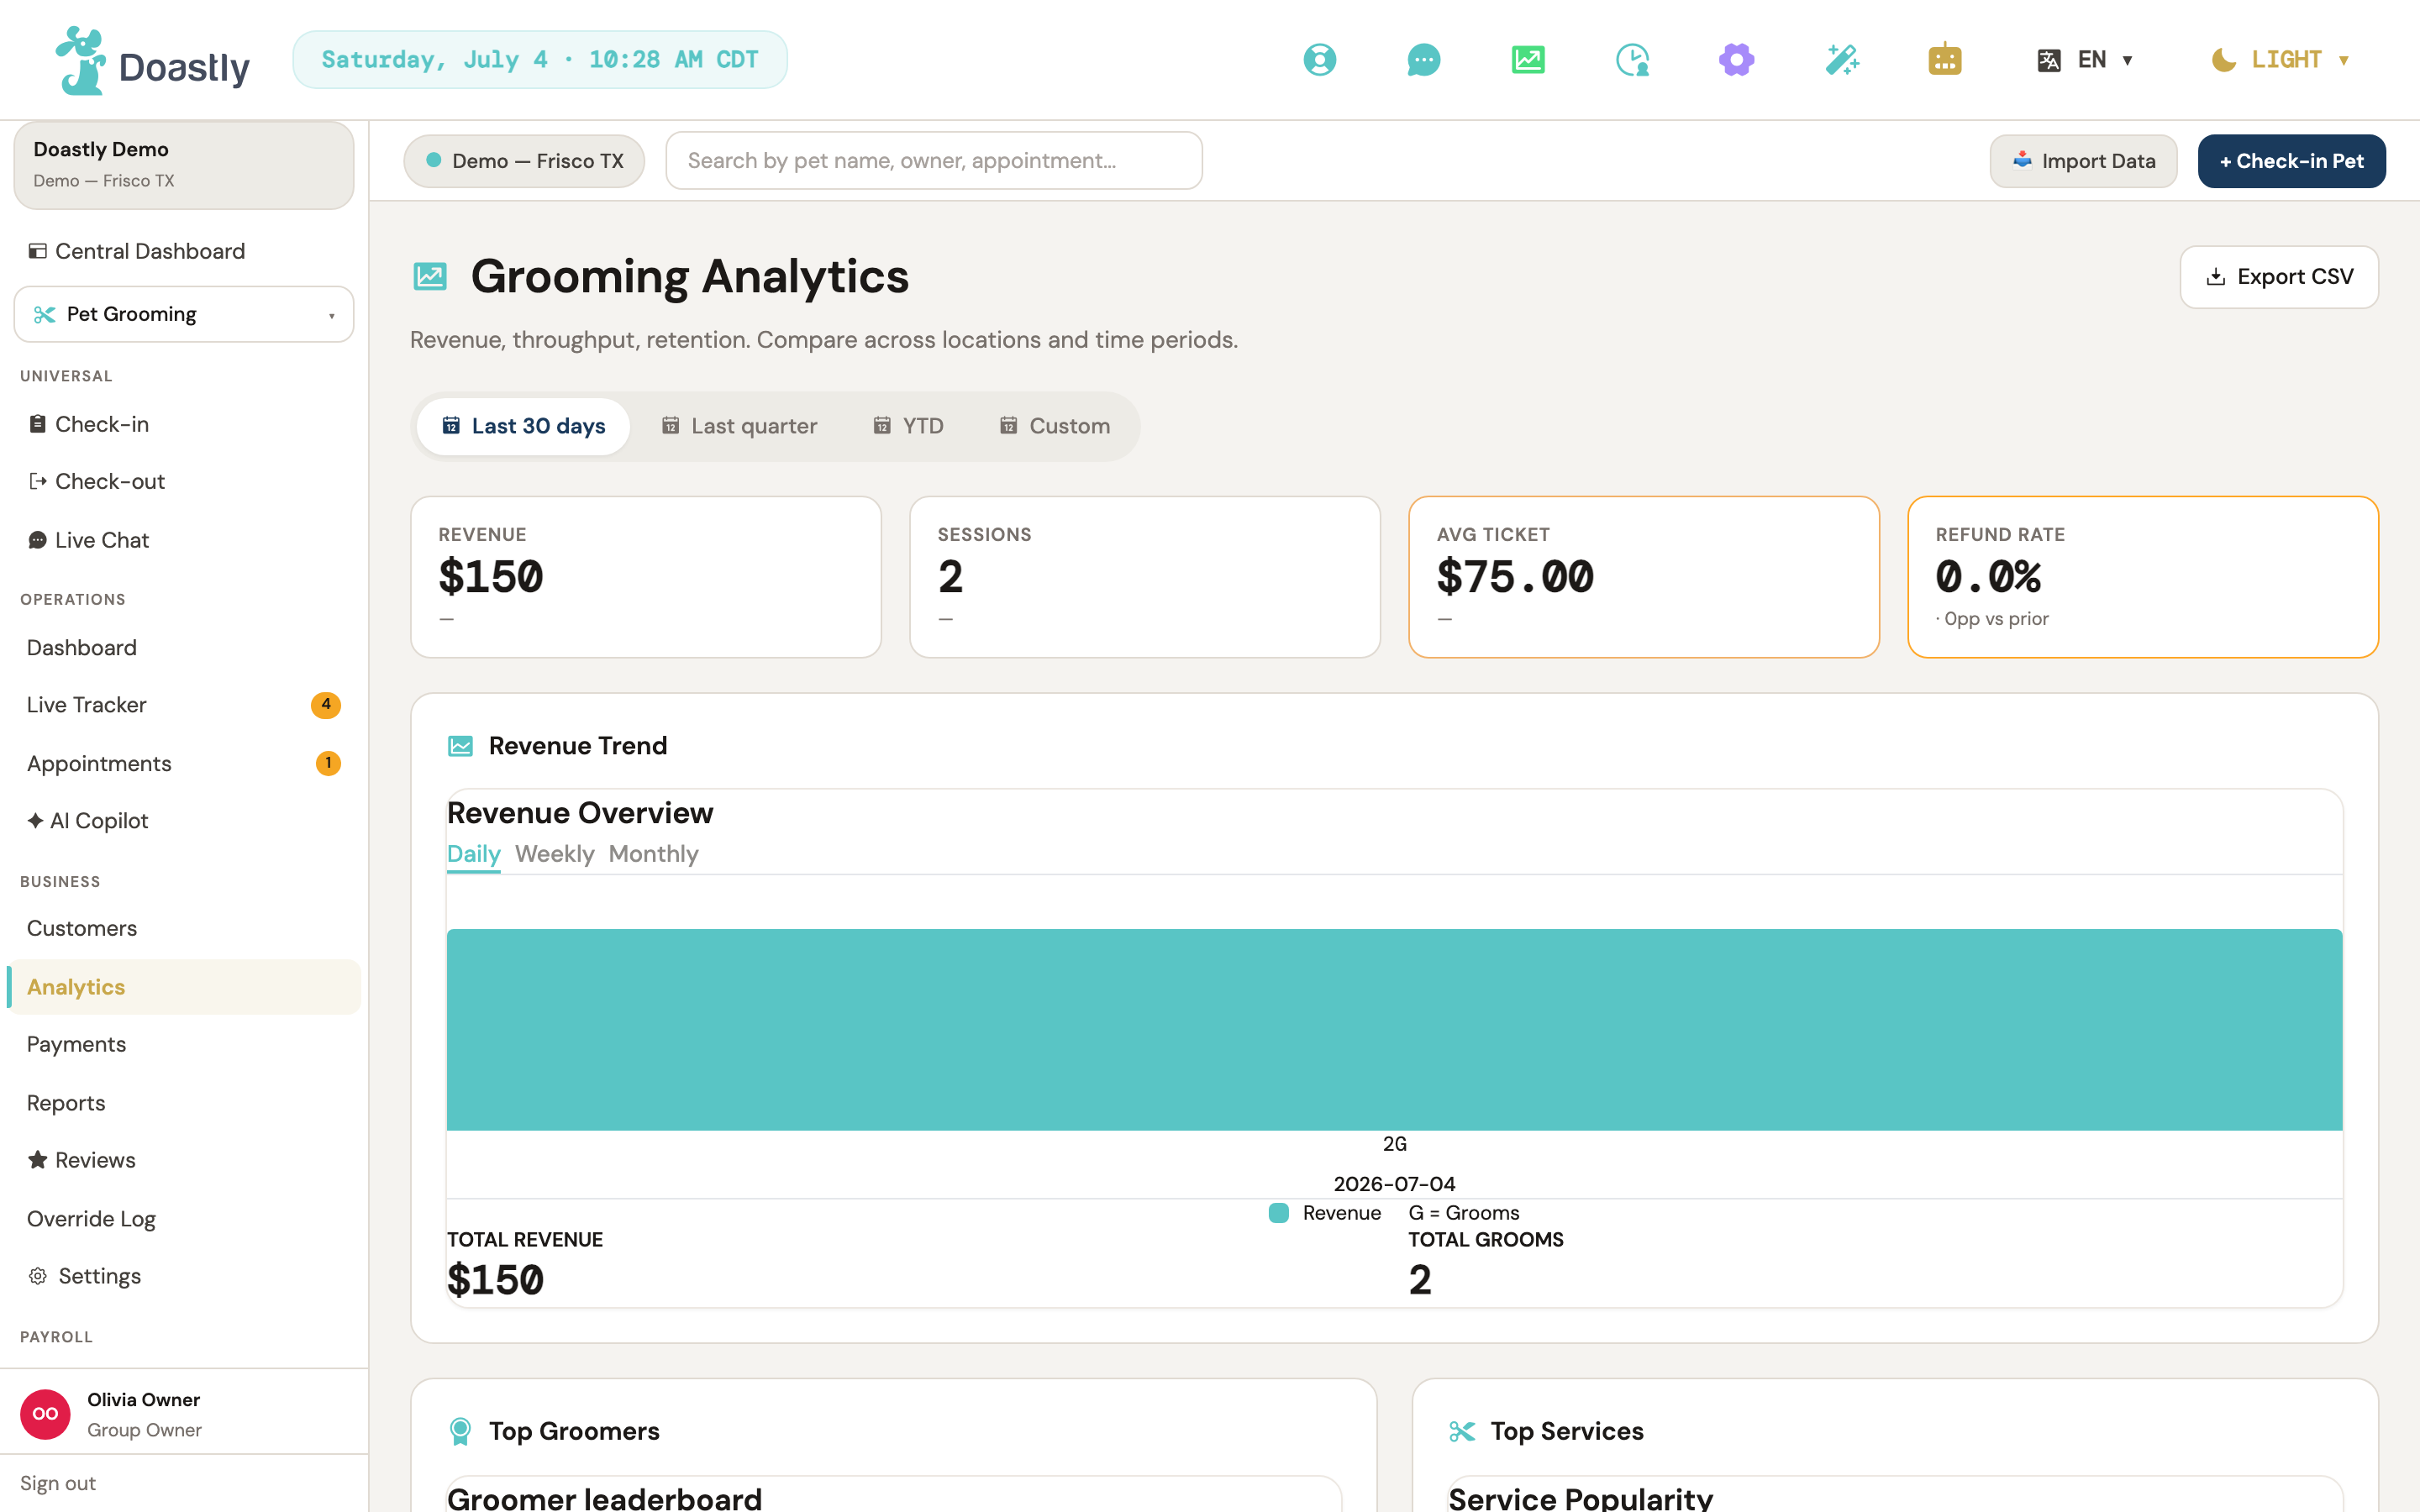Click the Top Groomers ribbon icon
This screenshot has width=2420, height=1512.
click(x=460, y=1431)
